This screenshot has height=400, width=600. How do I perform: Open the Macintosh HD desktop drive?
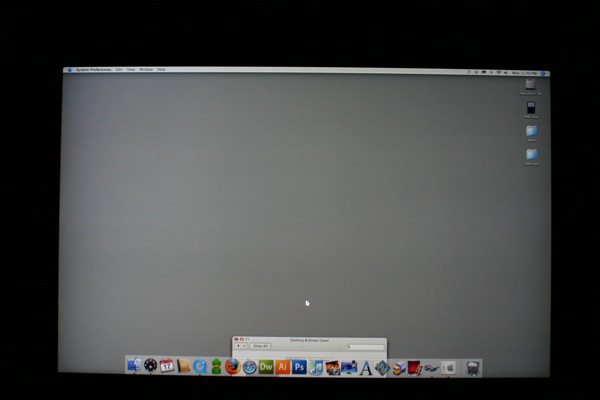click(x=531, y=84)
